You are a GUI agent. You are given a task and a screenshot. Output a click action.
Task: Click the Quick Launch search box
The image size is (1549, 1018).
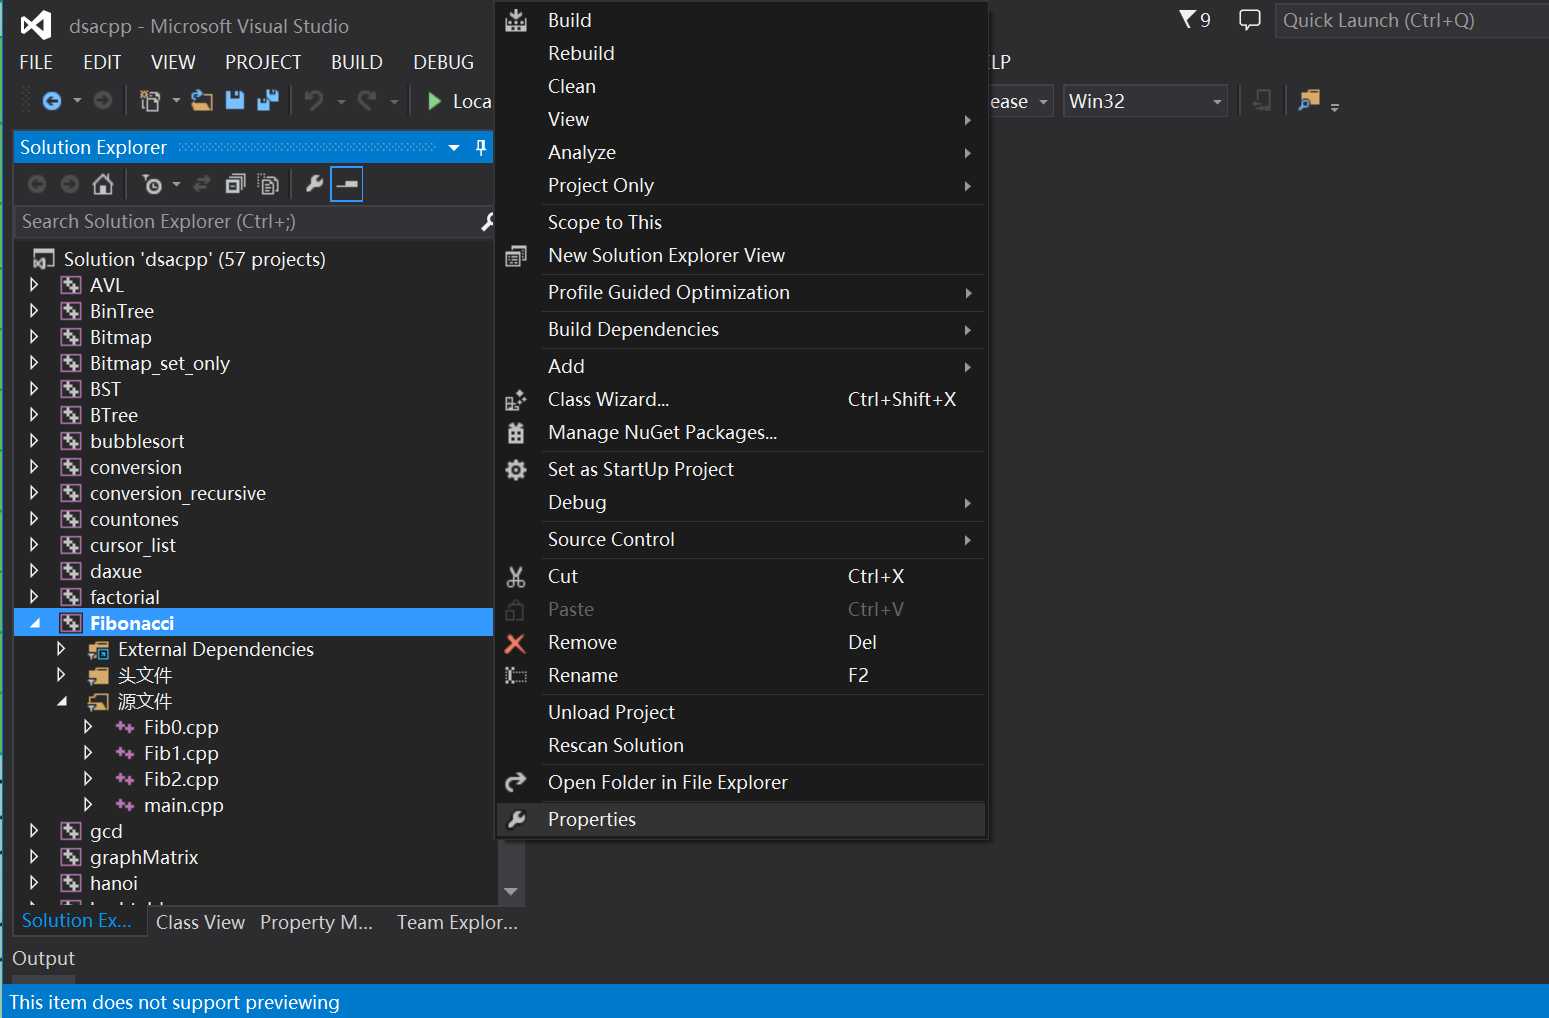point(1411,20)
